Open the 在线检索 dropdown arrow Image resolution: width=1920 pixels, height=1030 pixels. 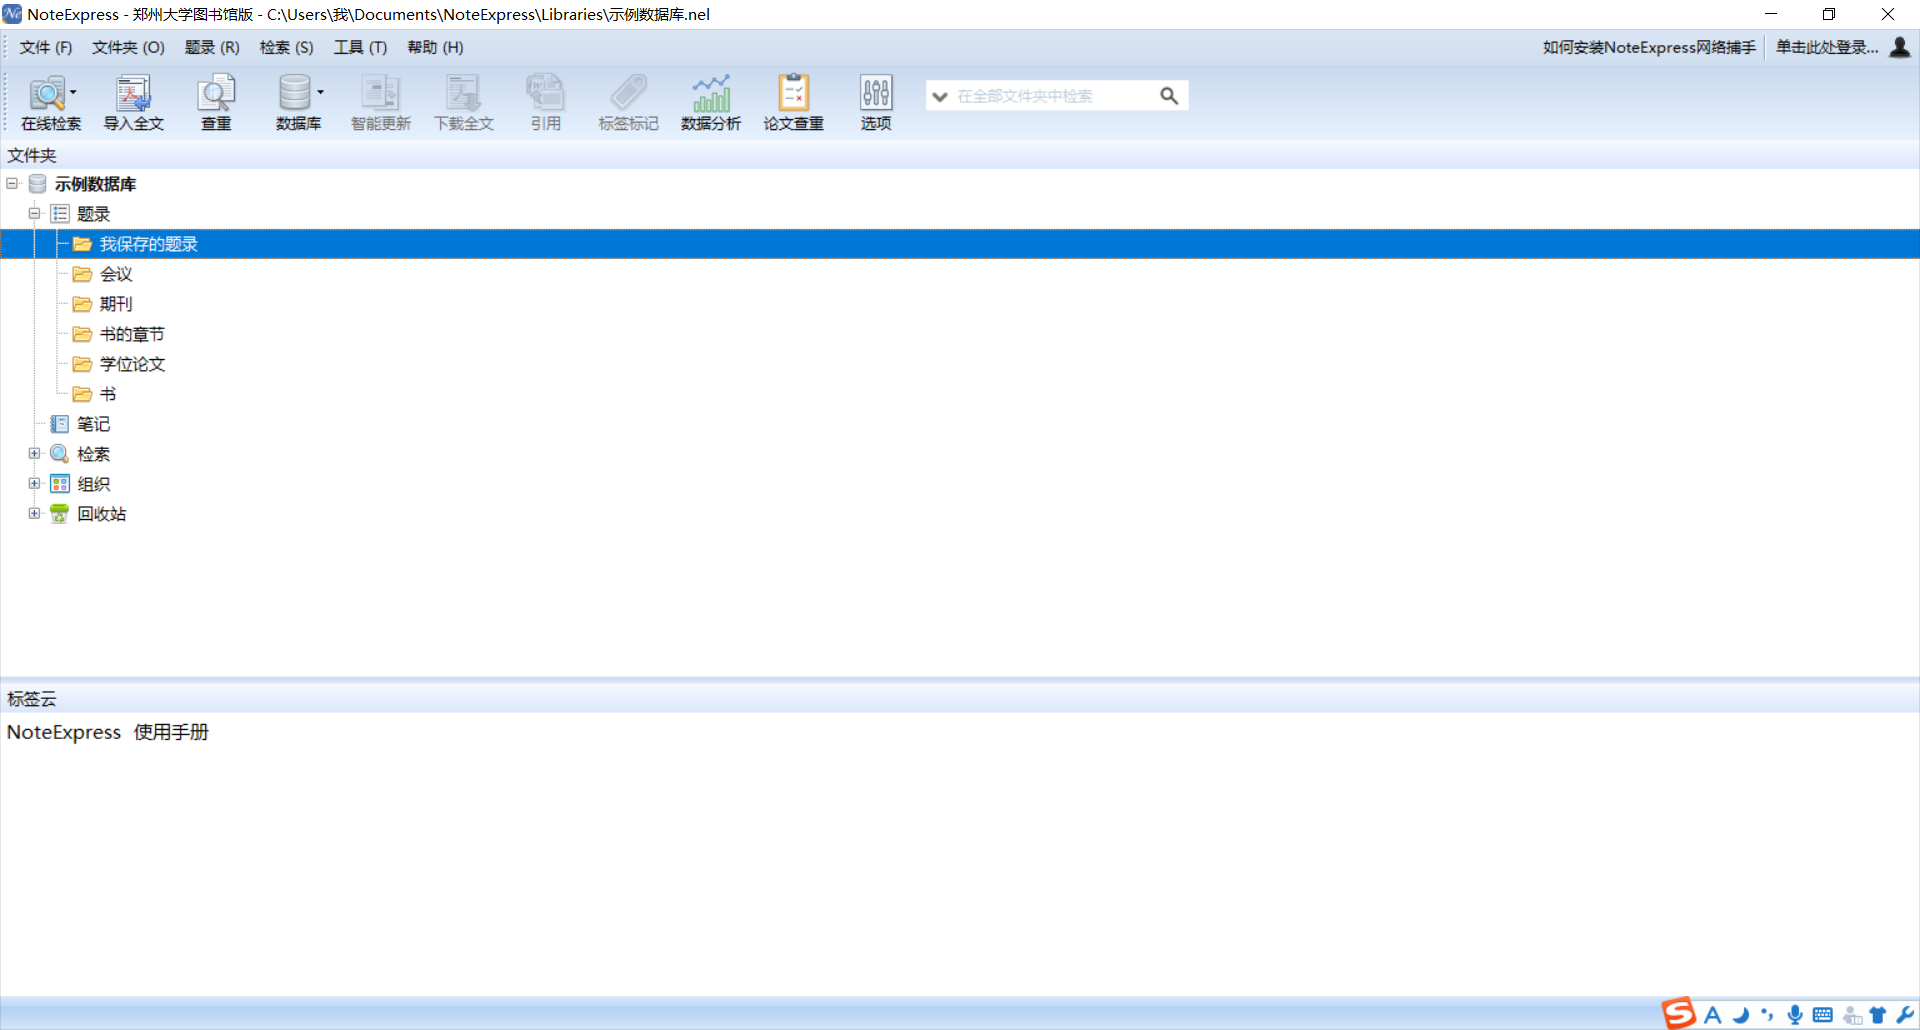[x=73, y=92]
